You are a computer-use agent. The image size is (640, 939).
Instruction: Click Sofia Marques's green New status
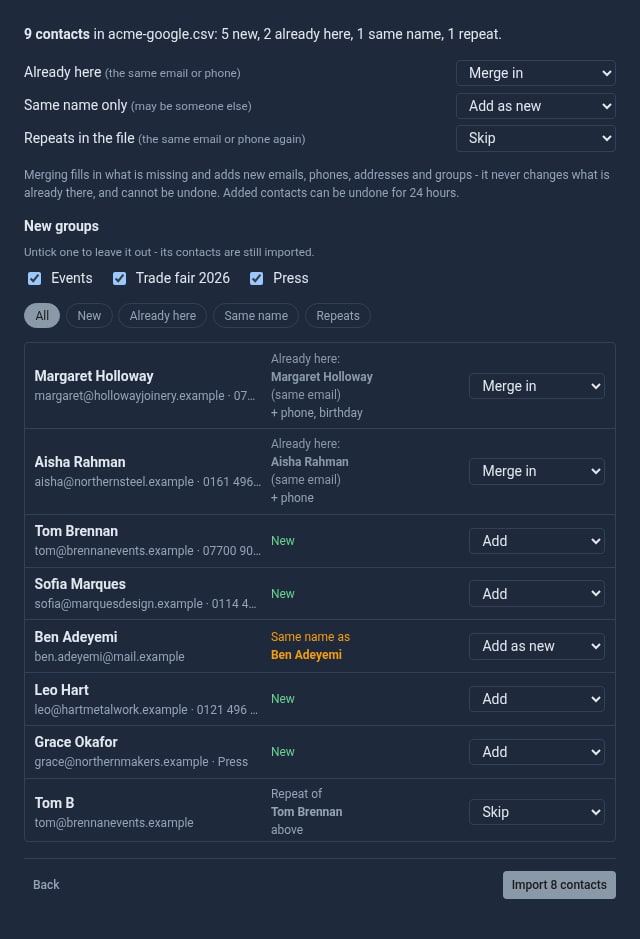pyautogui.click(x=283, y=593)
